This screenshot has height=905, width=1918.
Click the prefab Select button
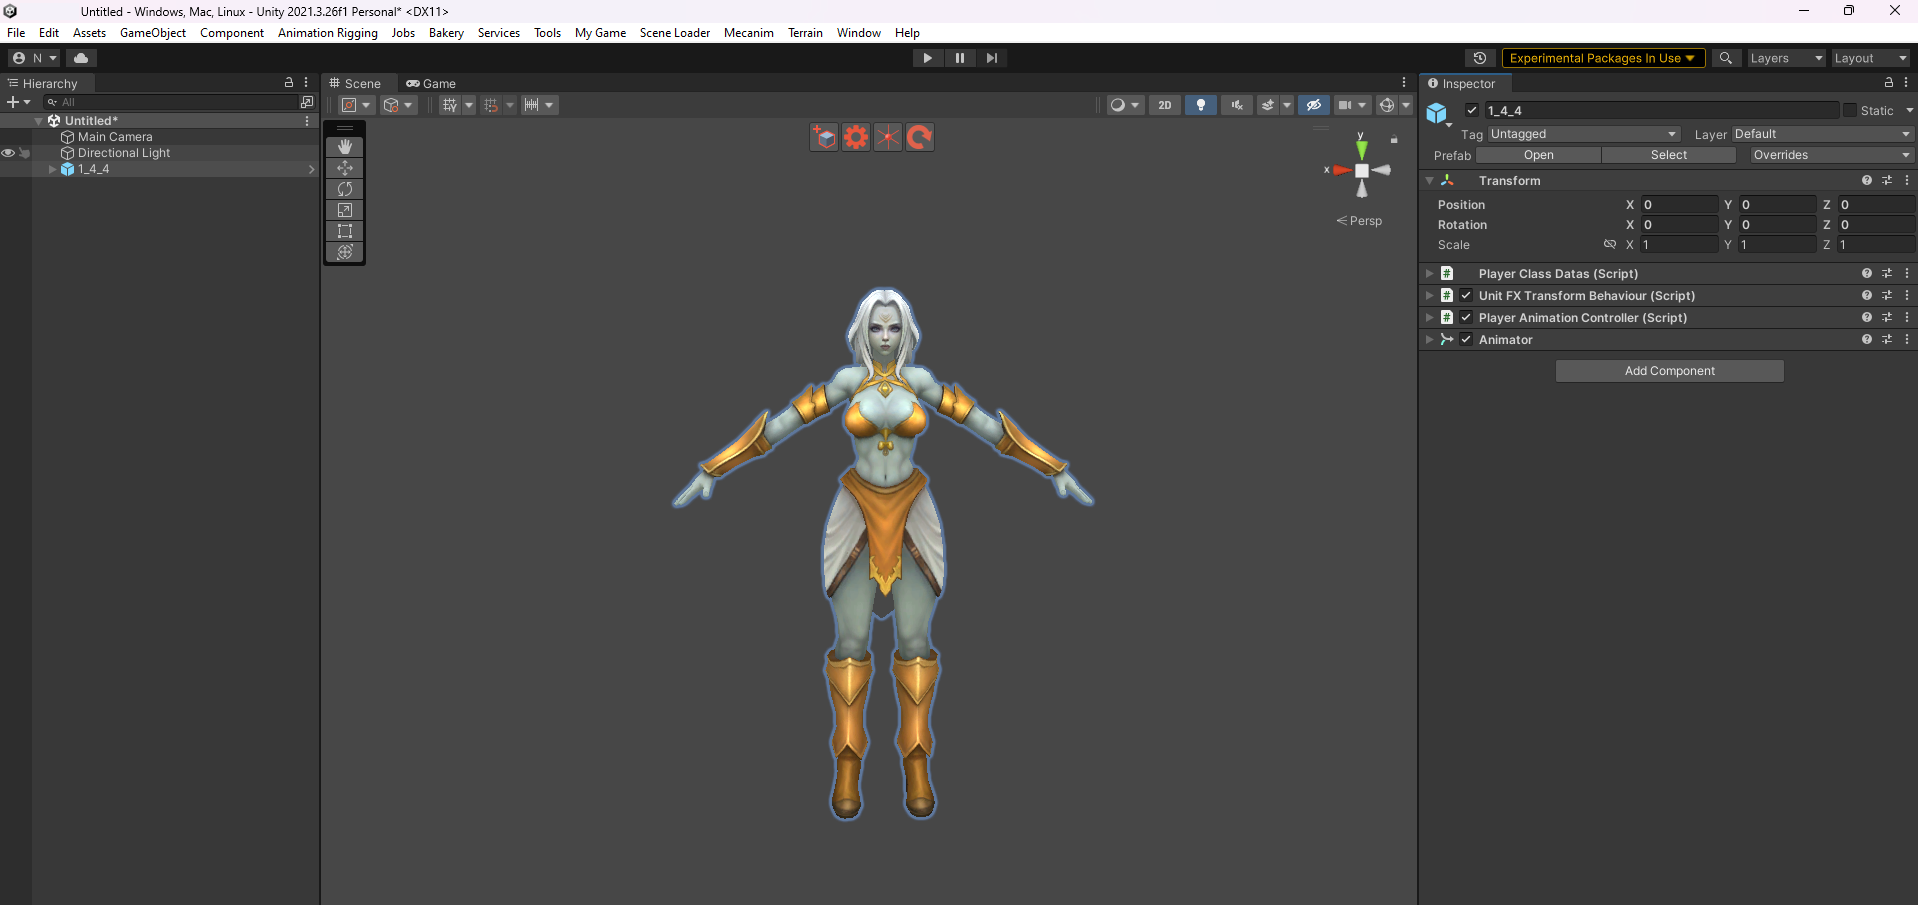[1669, 155]
